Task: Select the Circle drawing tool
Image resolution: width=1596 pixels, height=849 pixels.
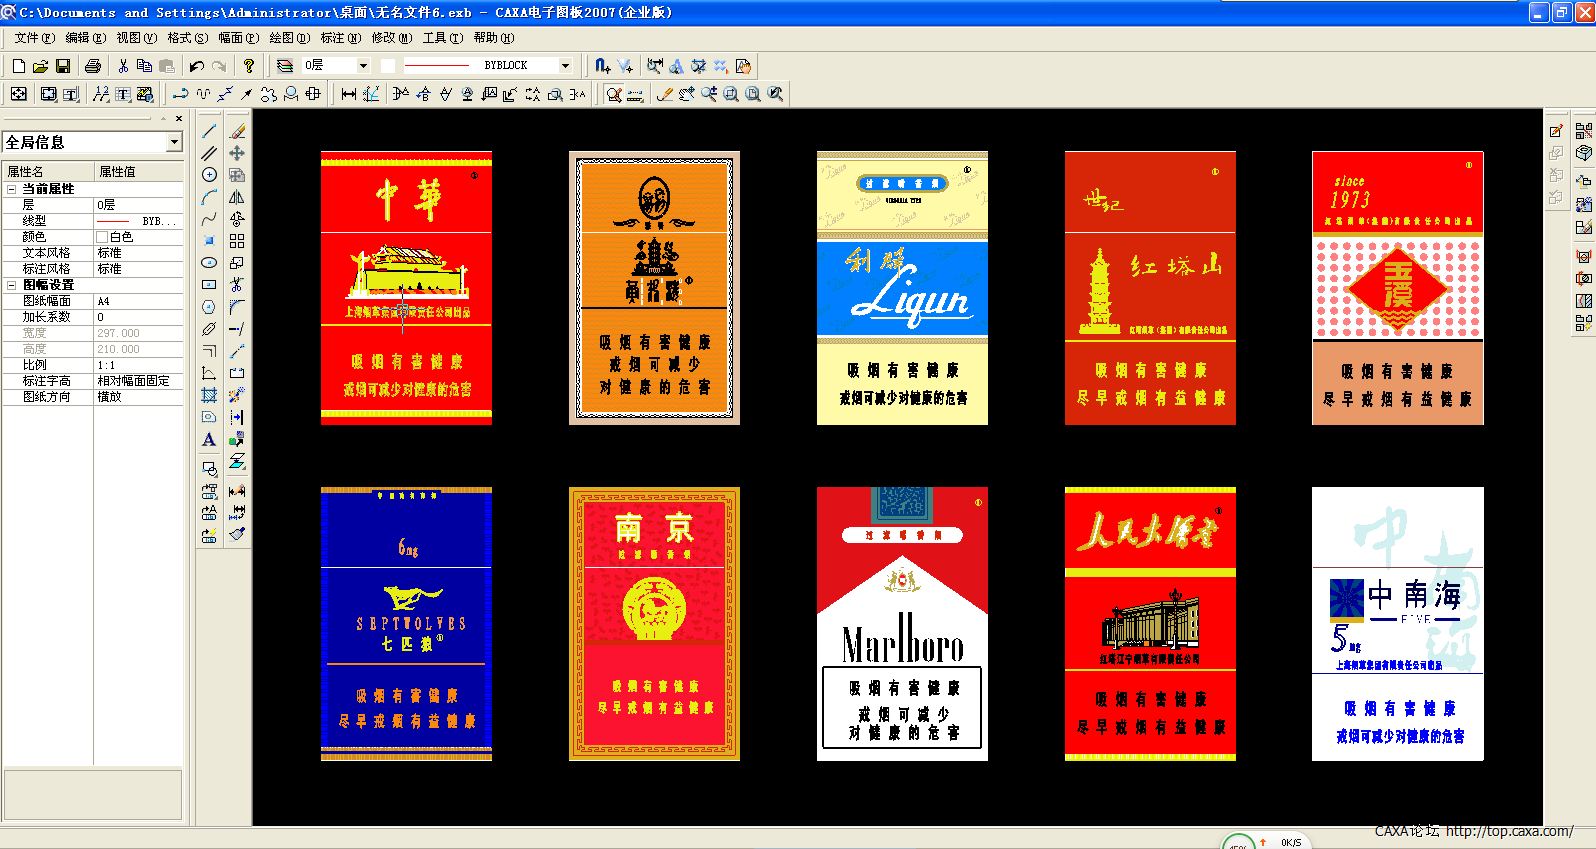Action: tap(209, 175)
